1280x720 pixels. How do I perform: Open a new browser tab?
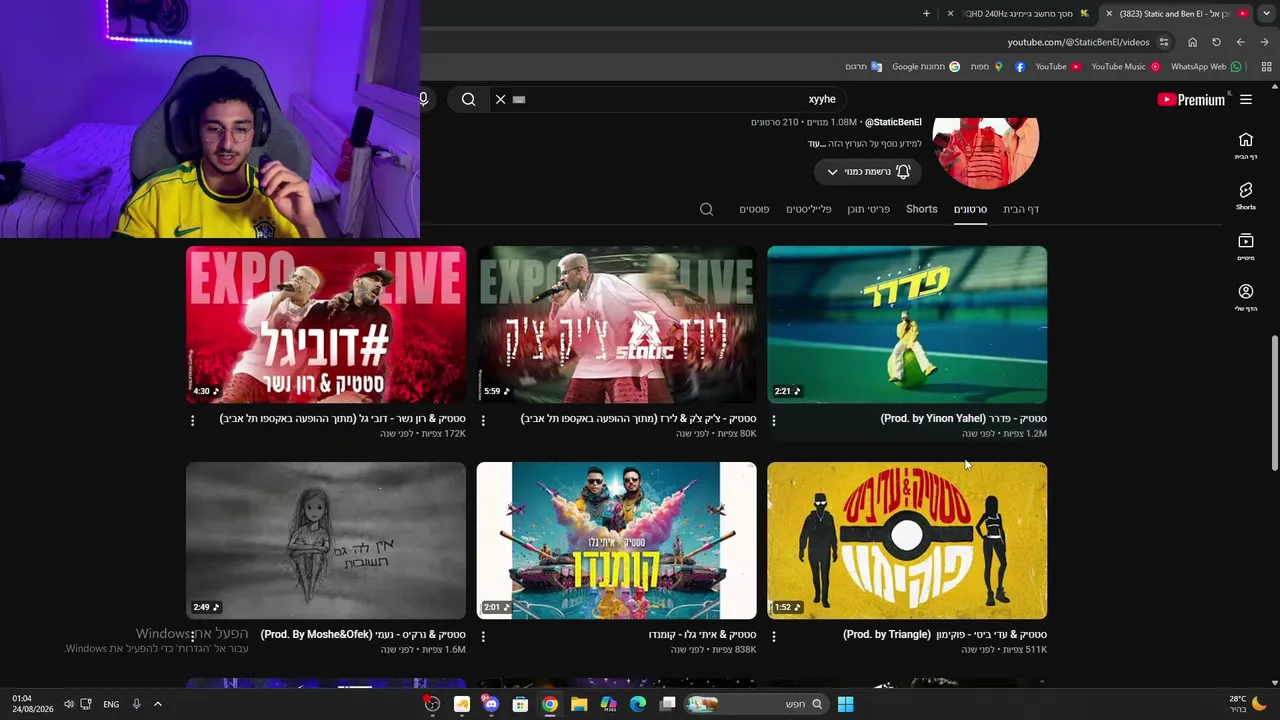(926, 13)
